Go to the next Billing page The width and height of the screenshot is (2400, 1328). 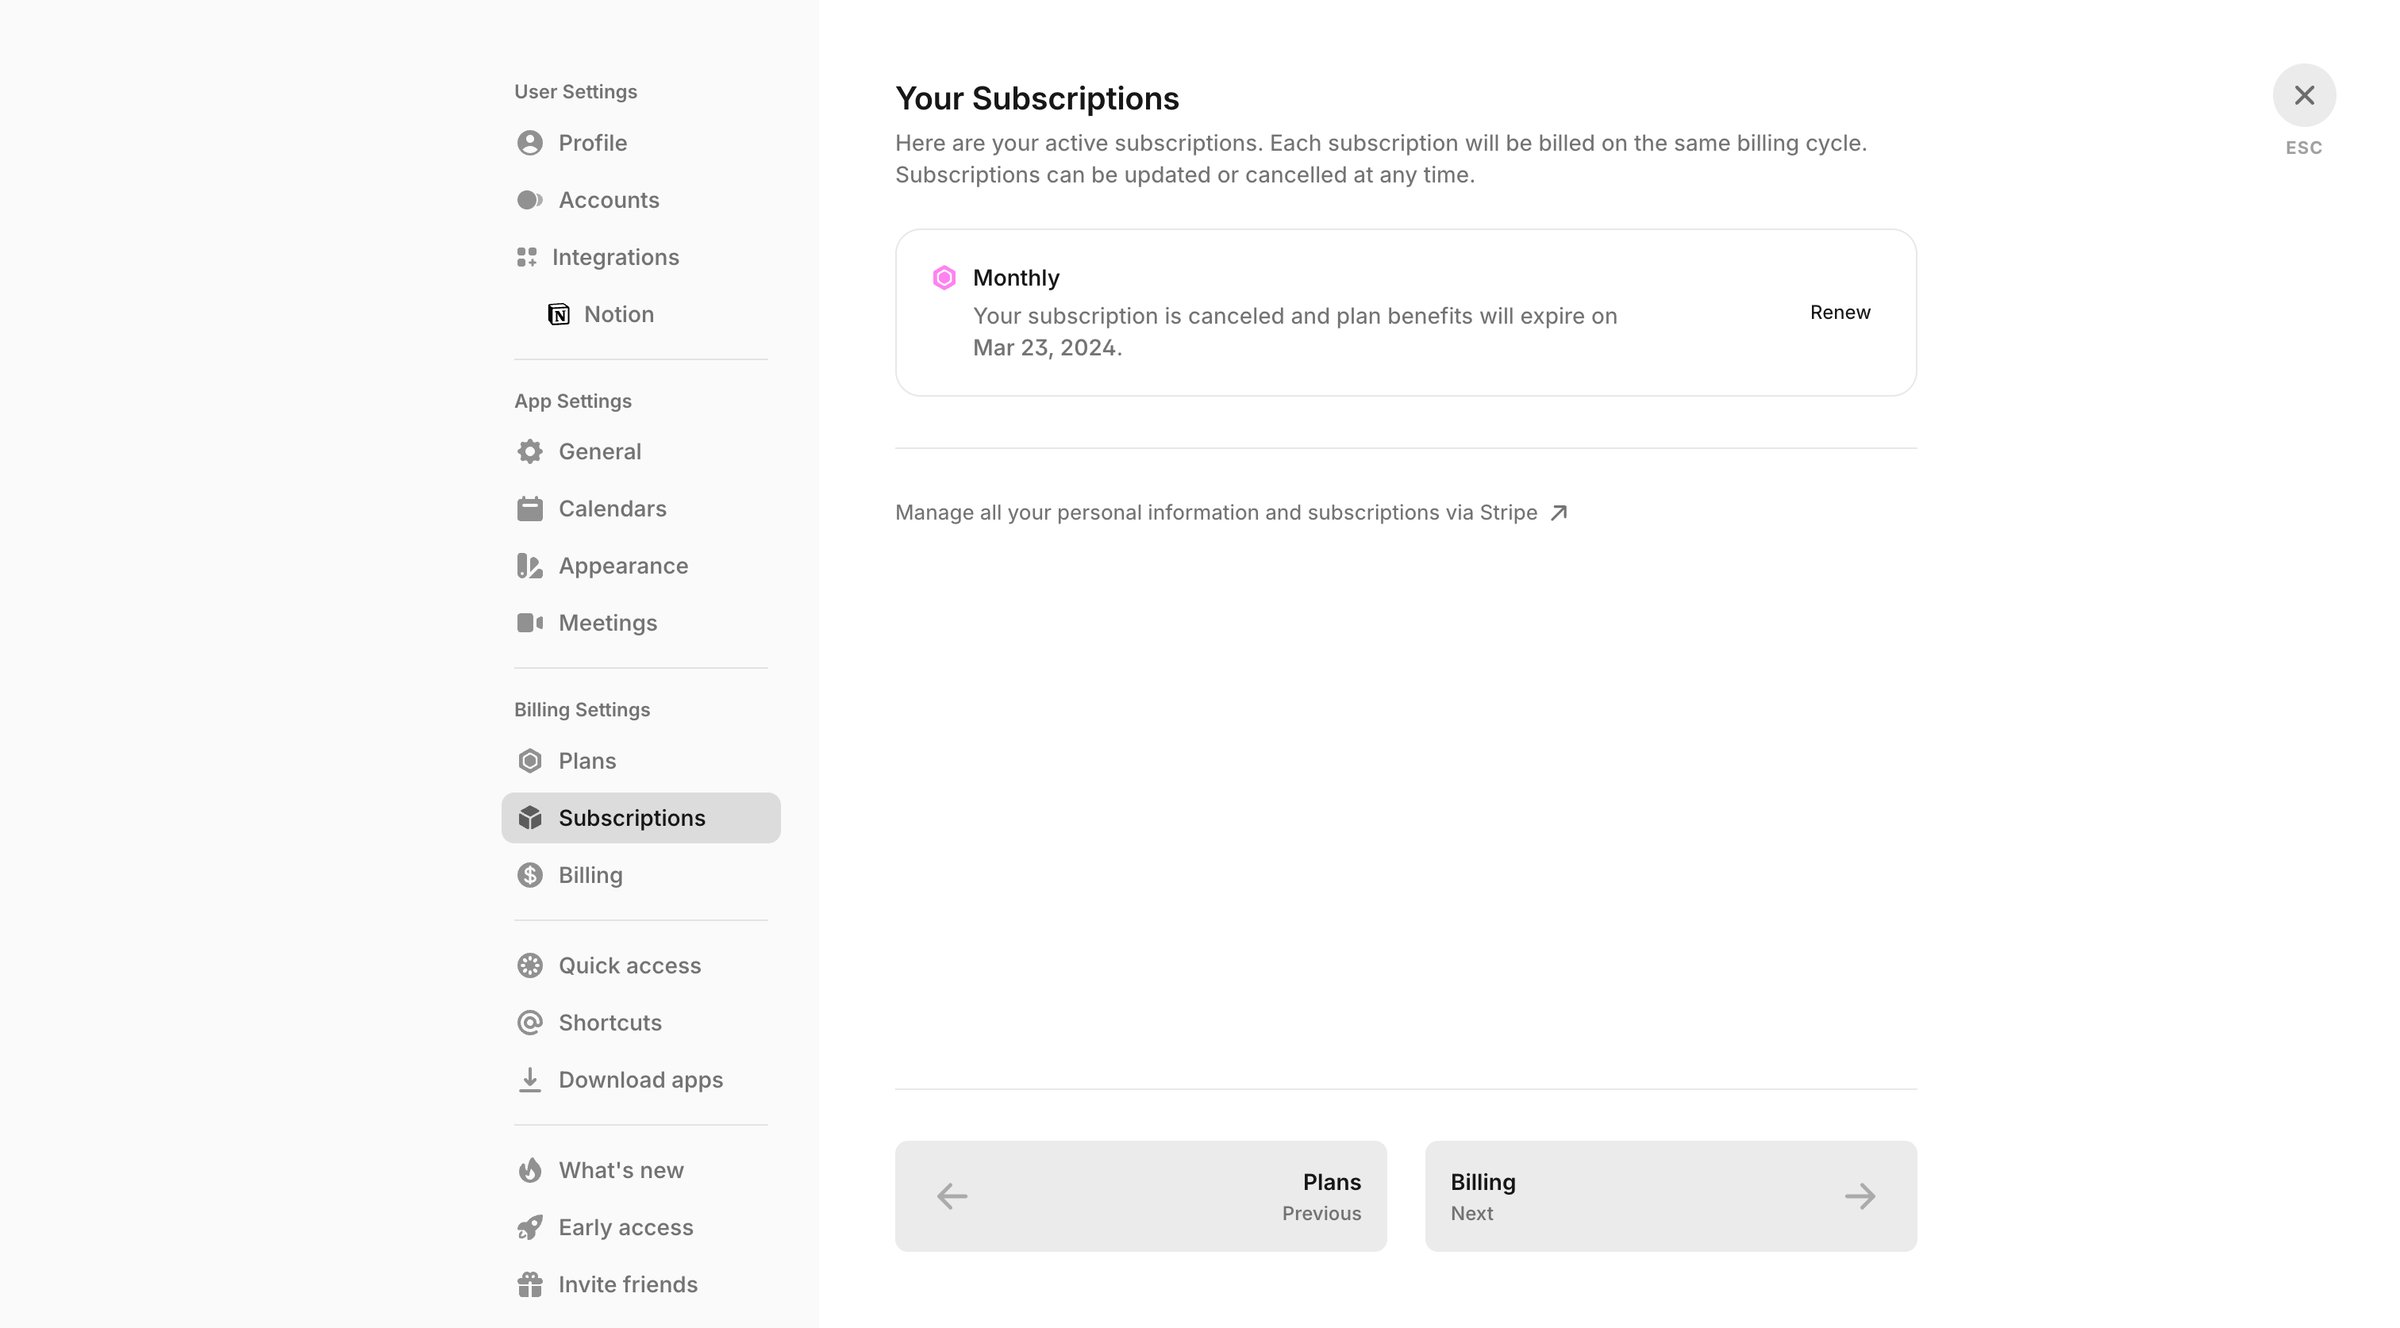pyautogui.click(x=1671, y=1196)
